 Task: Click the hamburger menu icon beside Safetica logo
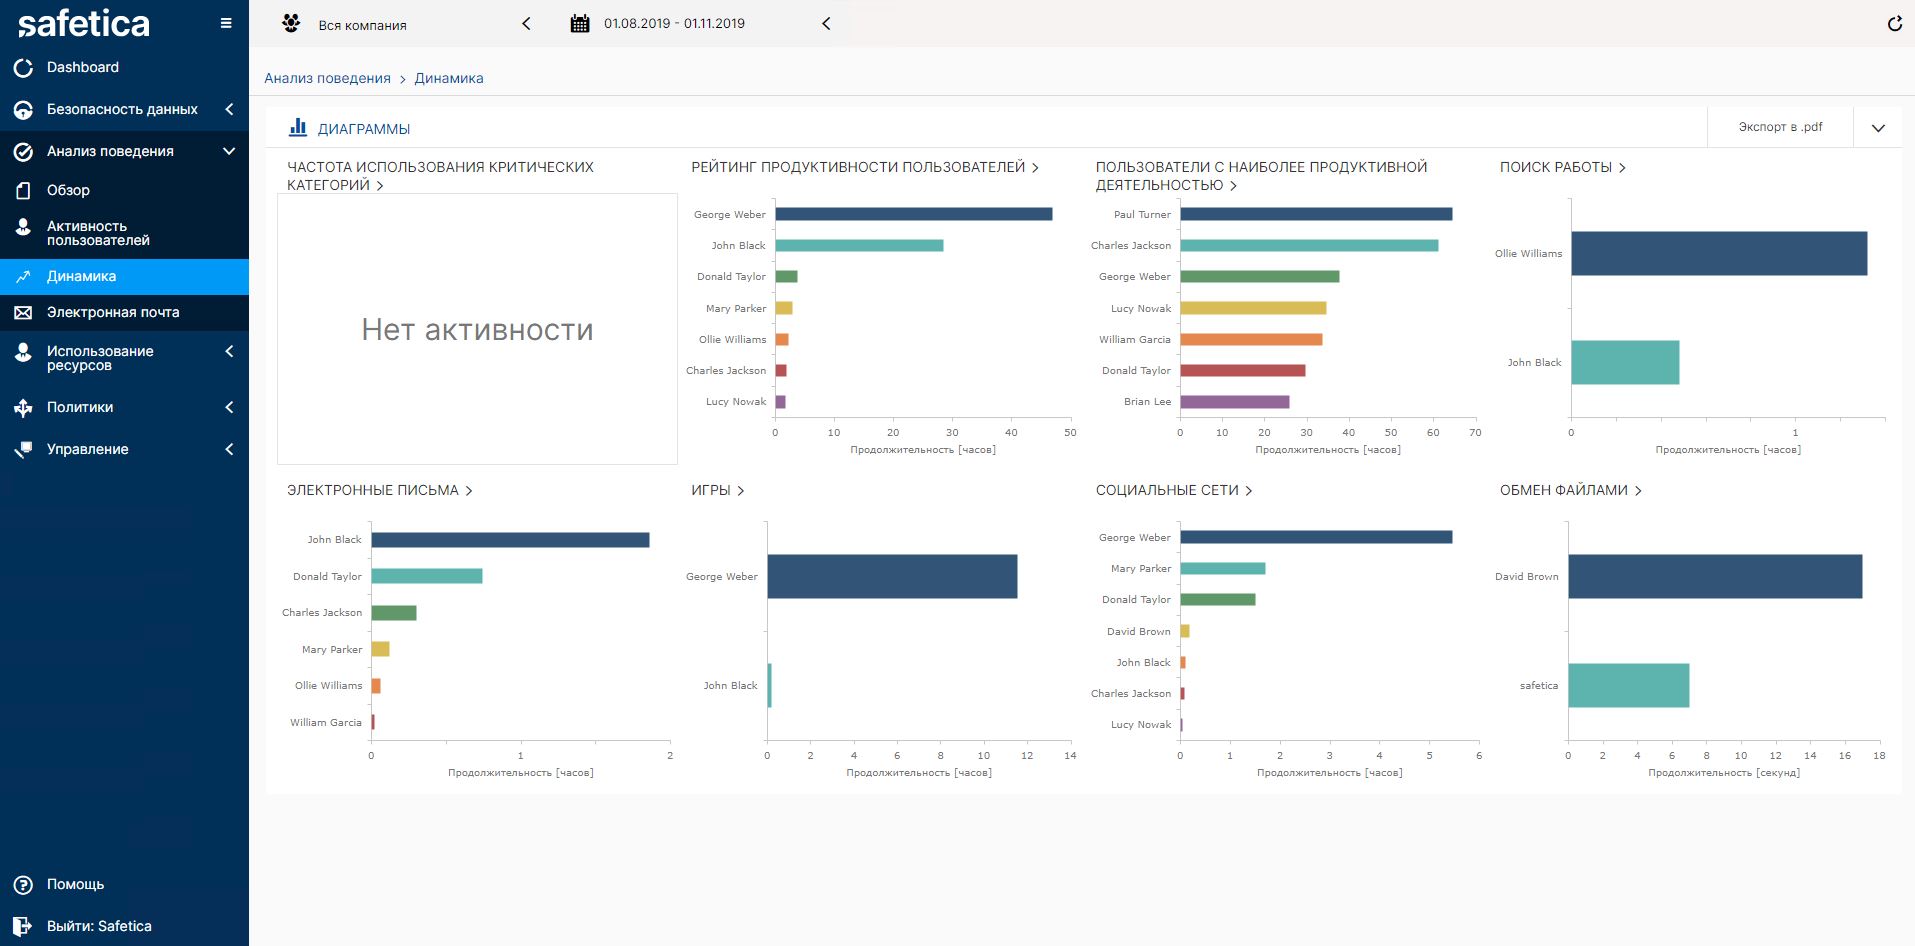(226, 23)
